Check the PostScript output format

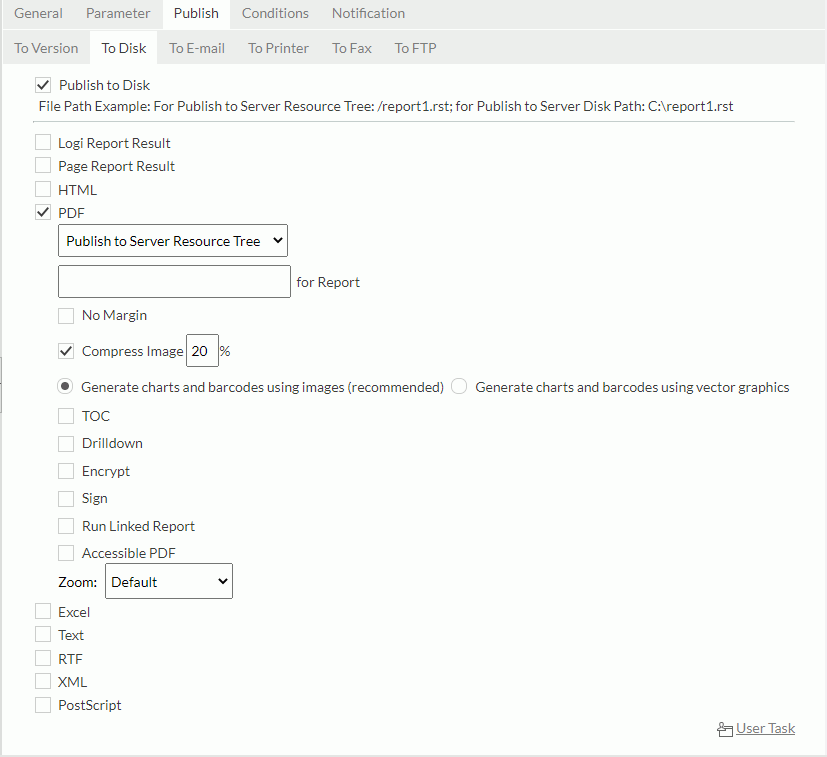pyautogui.click(x=42, y=704)
